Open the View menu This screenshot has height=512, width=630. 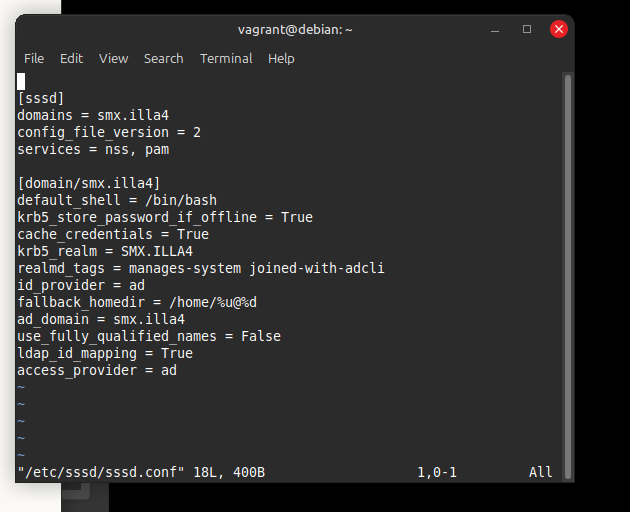[x=113, y=58]
